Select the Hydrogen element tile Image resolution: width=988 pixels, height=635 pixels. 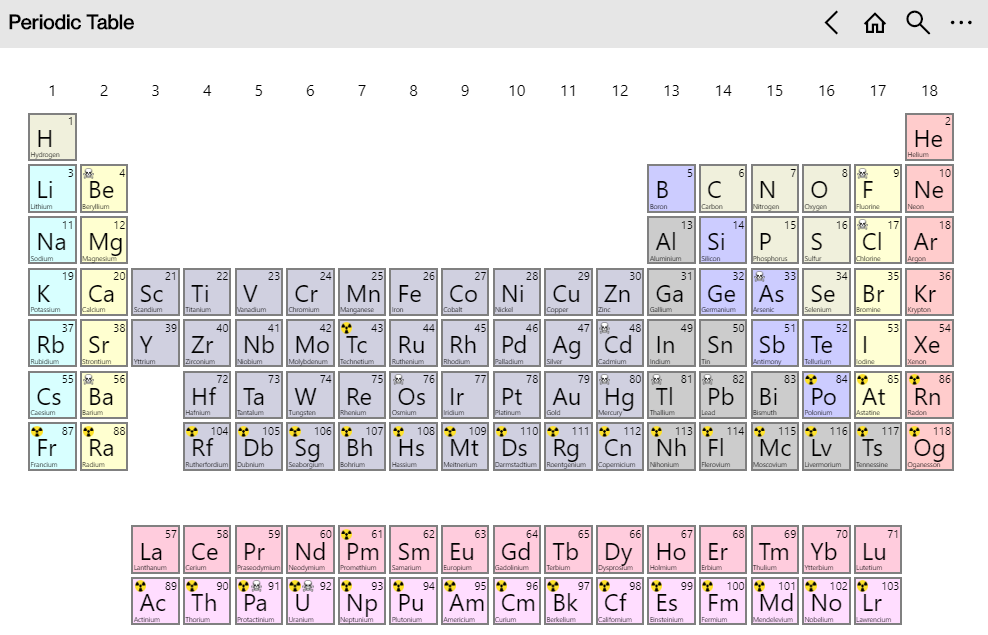point(52,137)
